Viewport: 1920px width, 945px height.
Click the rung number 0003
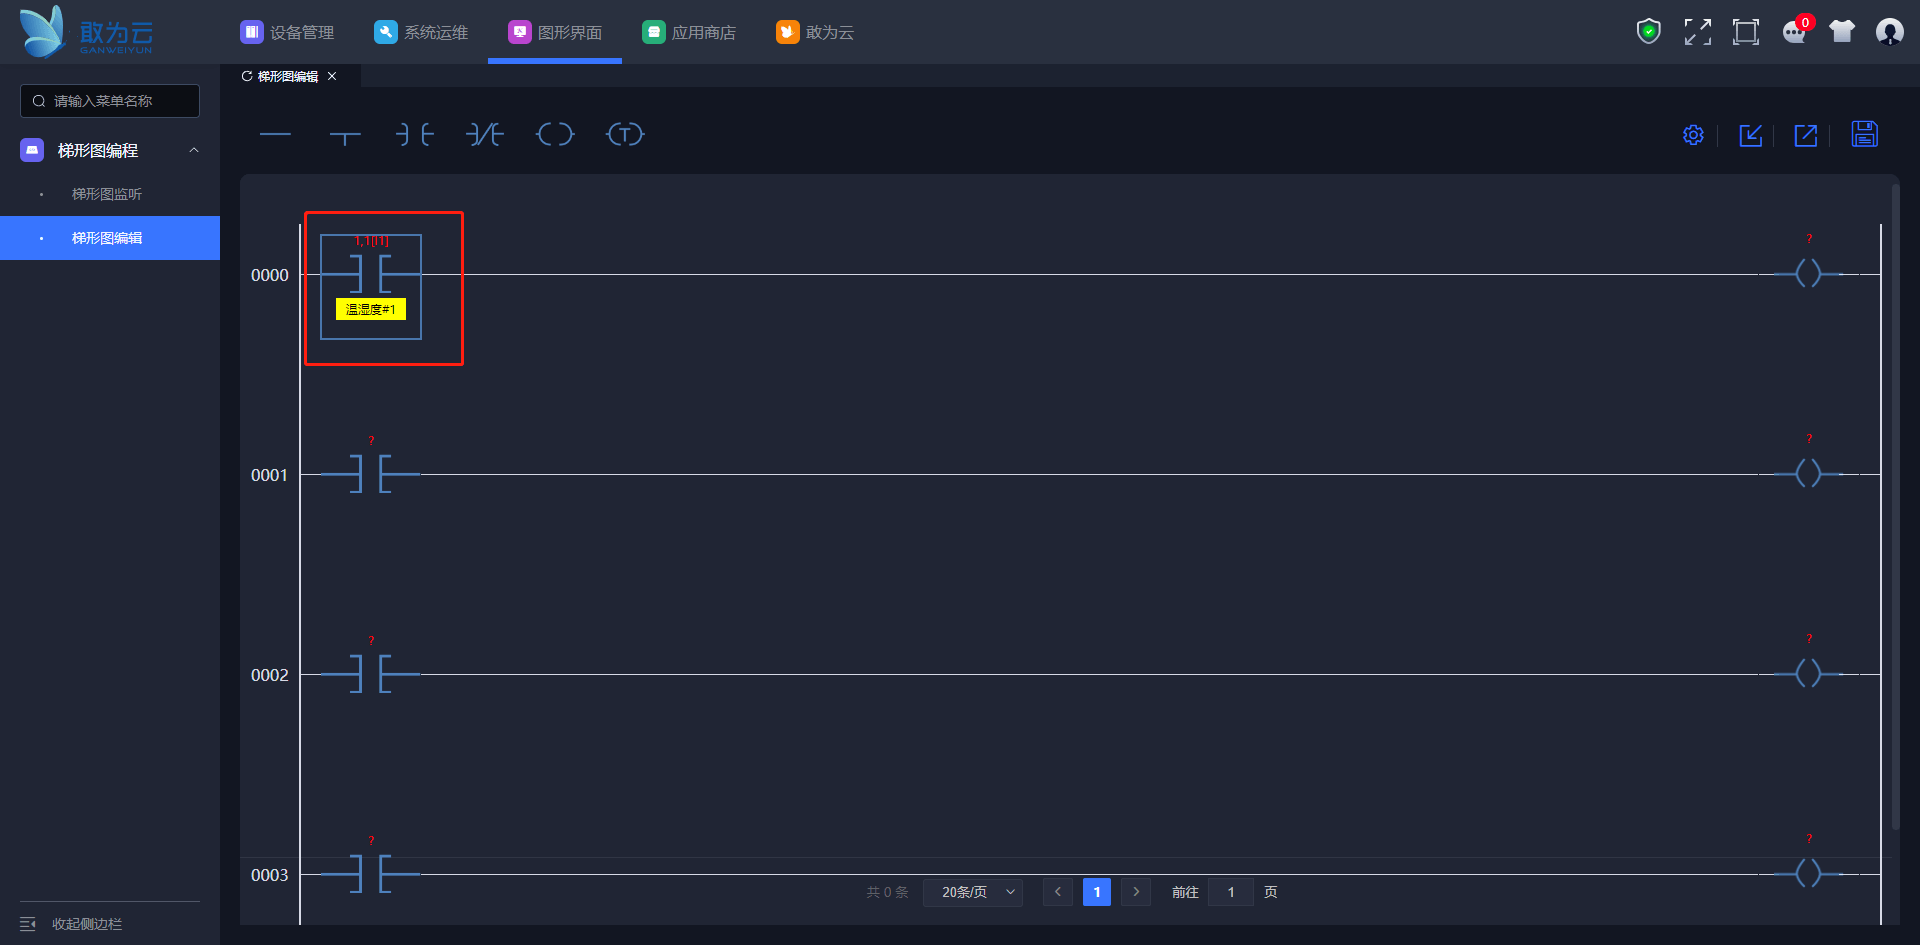pos(270,875)
